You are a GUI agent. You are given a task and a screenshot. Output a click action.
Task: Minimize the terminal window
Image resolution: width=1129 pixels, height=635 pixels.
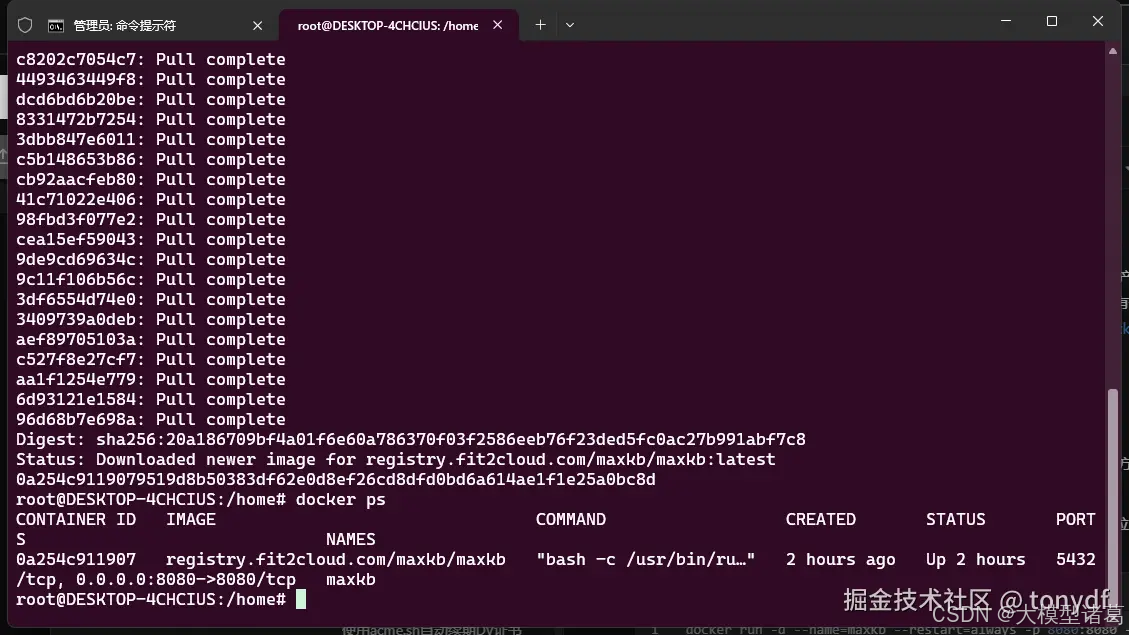(1006, 21)
